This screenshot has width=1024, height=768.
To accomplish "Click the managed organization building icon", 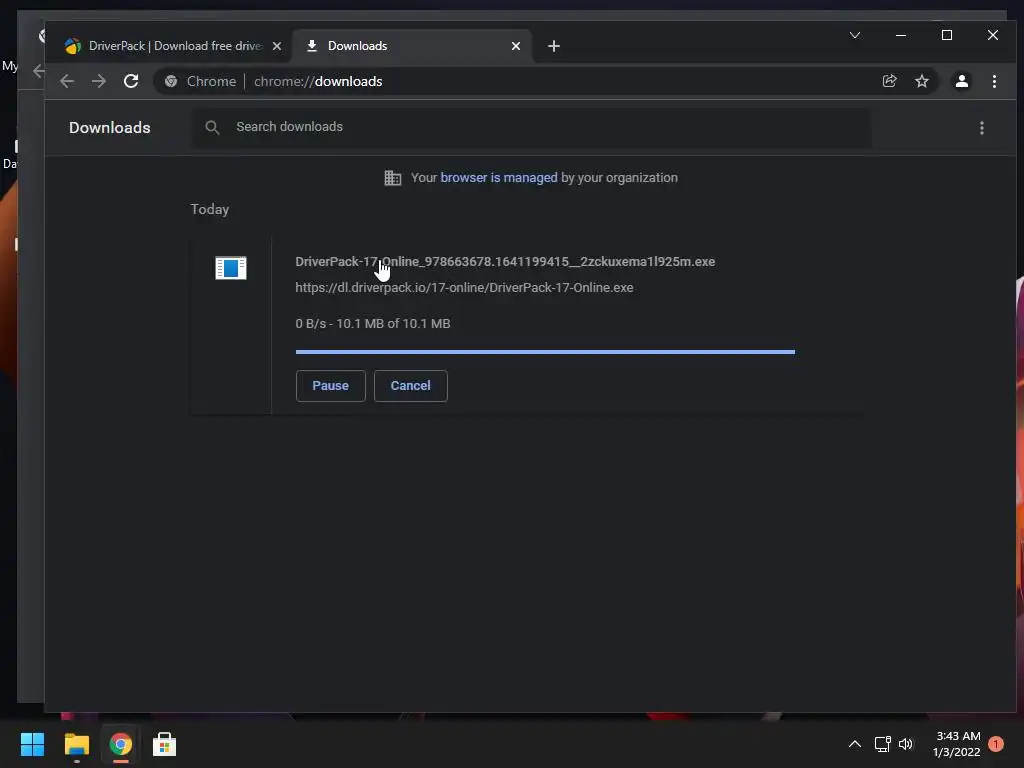I will coord(392,178).
